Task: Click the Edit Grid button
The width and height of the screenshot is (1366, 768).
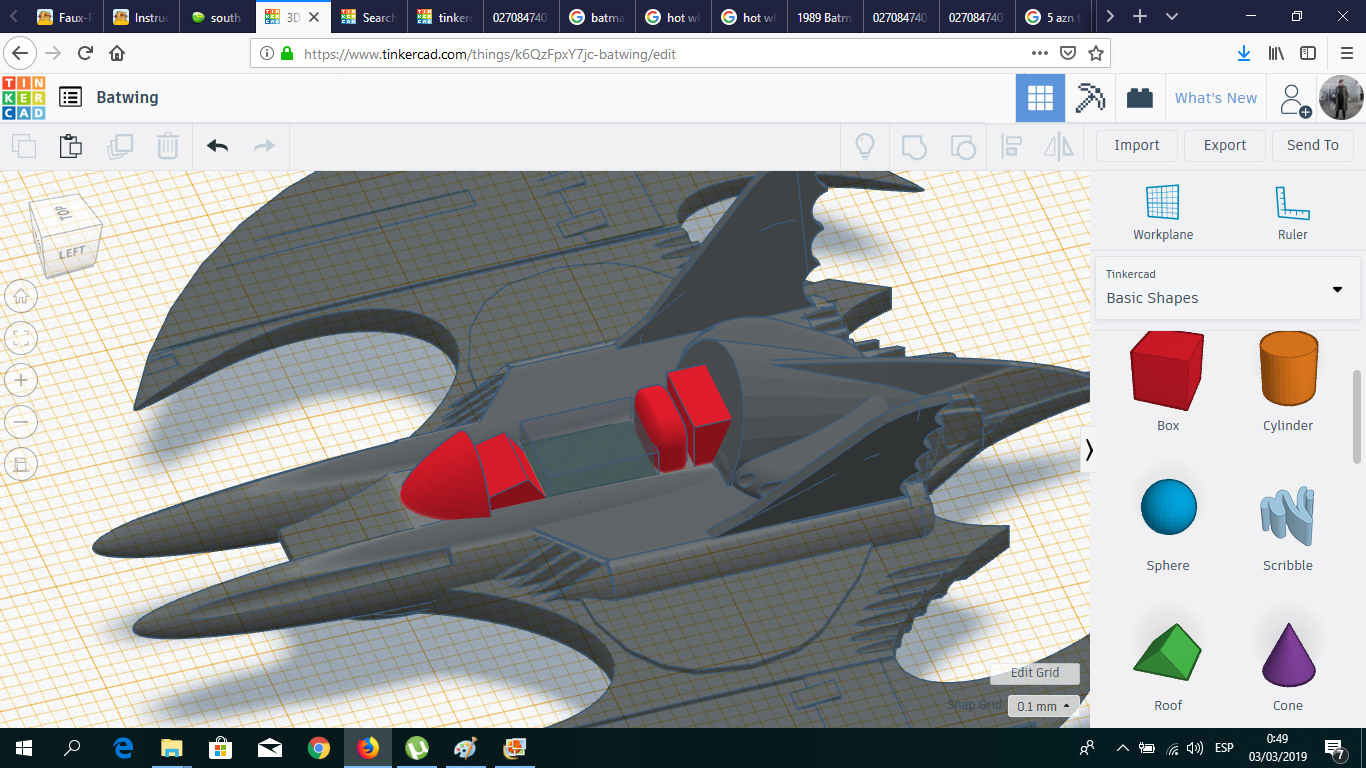Action: pyautogui.click(x=1035, y=673)
